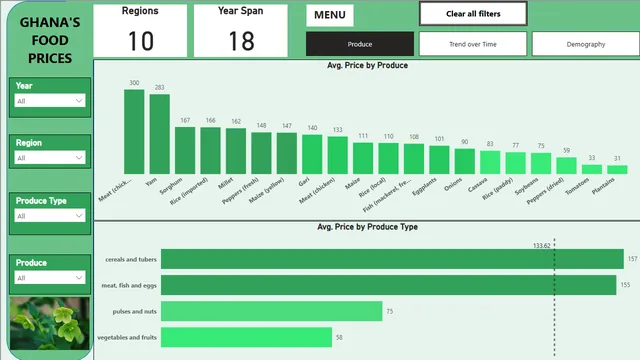Select the Yam bar valued 283
This screenshot has height=360, width=640.
coord(160,134)
